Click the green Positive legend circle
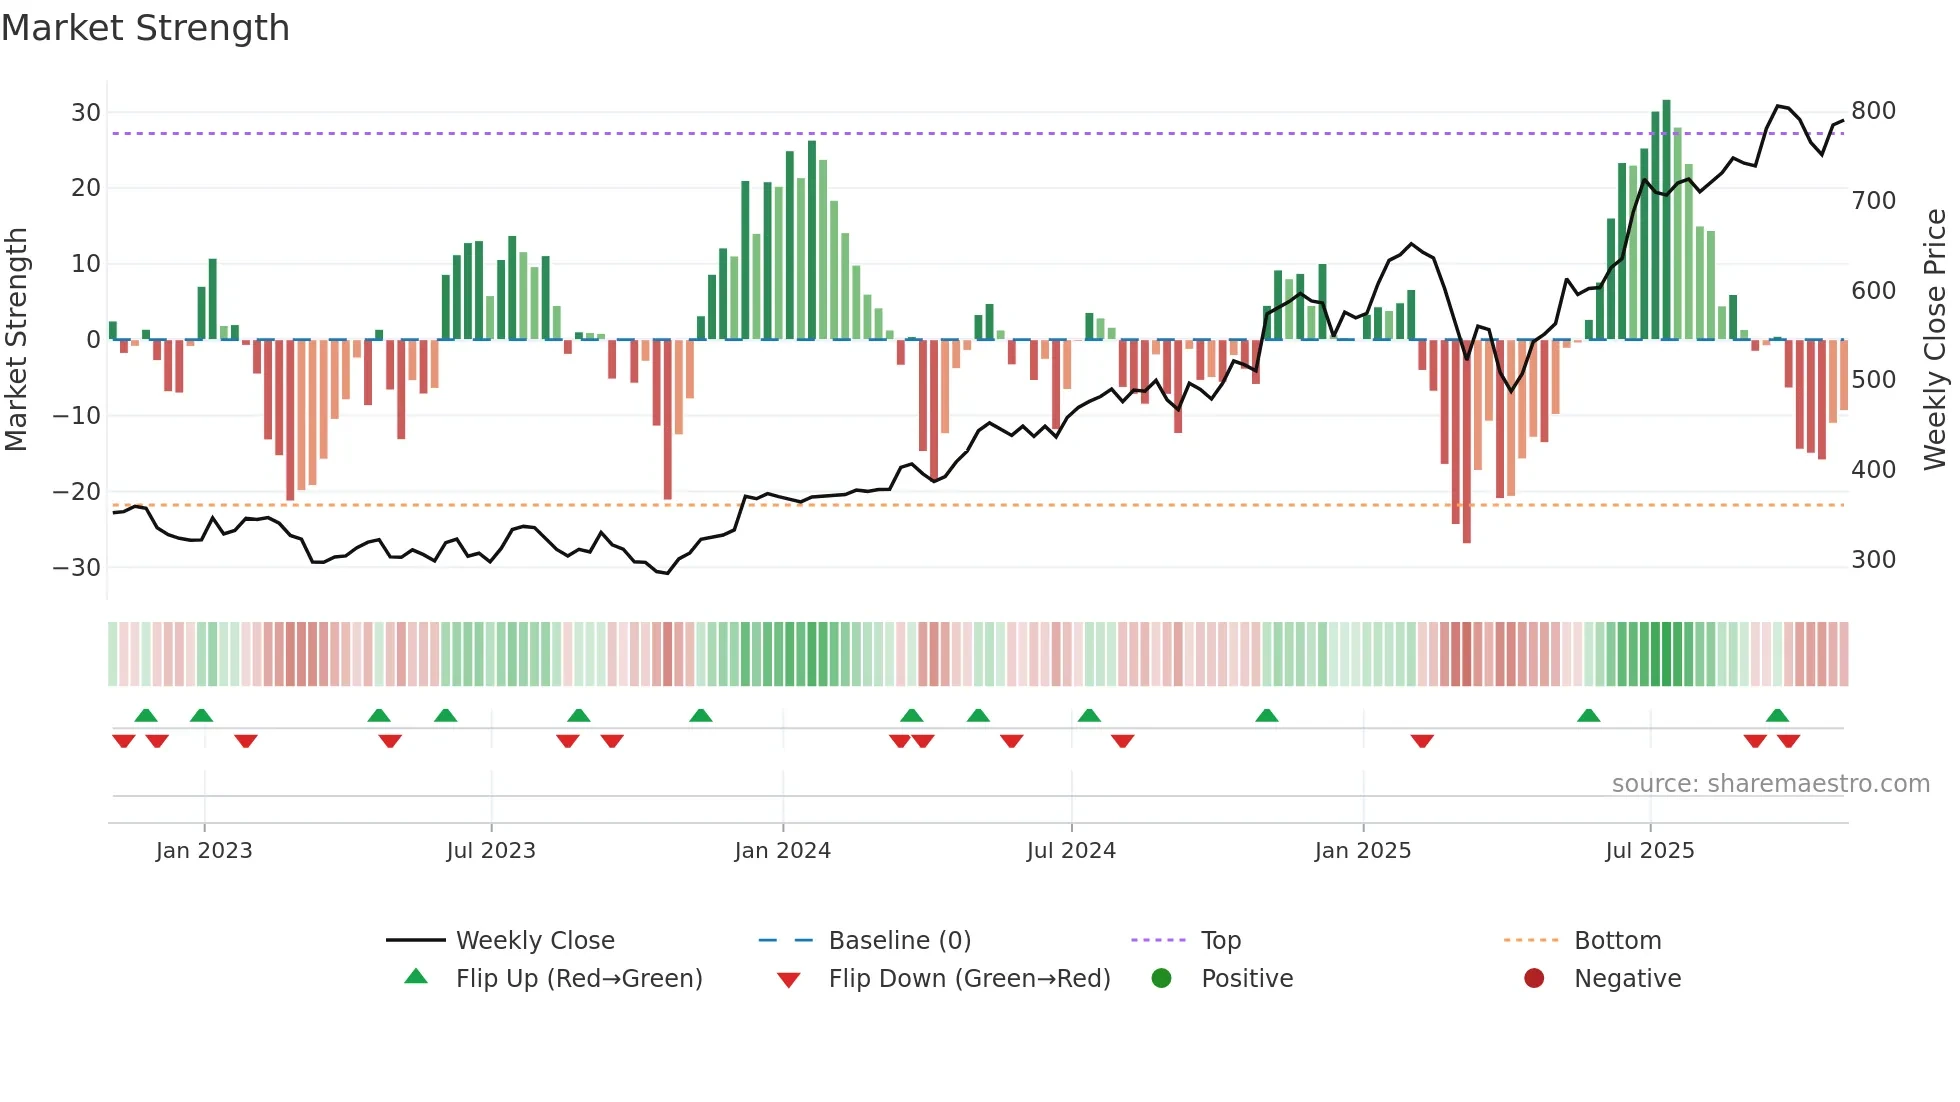Screen dimensions: 1960x1102 pyautogui.click(x=1161, y=978)
